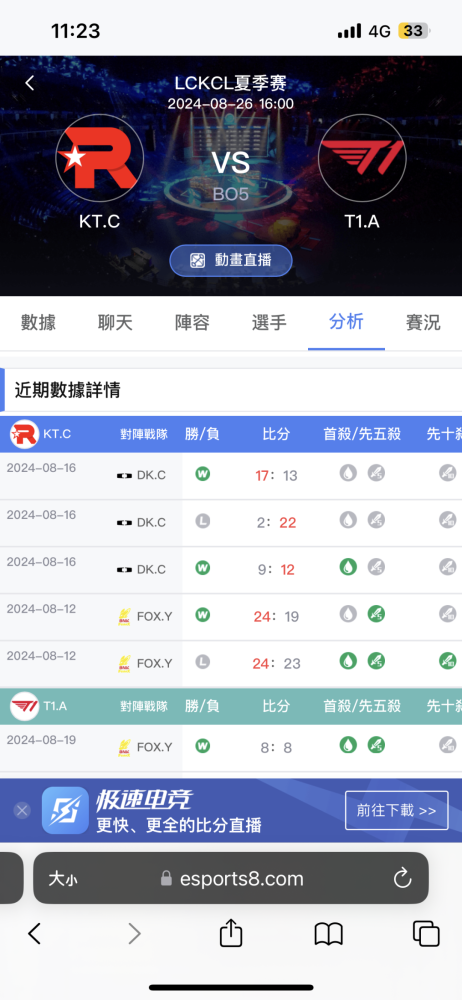Click the win badge in T1.A 8:8 row
This screenshot has width=462, height=1000.
(x=202, y=745)
